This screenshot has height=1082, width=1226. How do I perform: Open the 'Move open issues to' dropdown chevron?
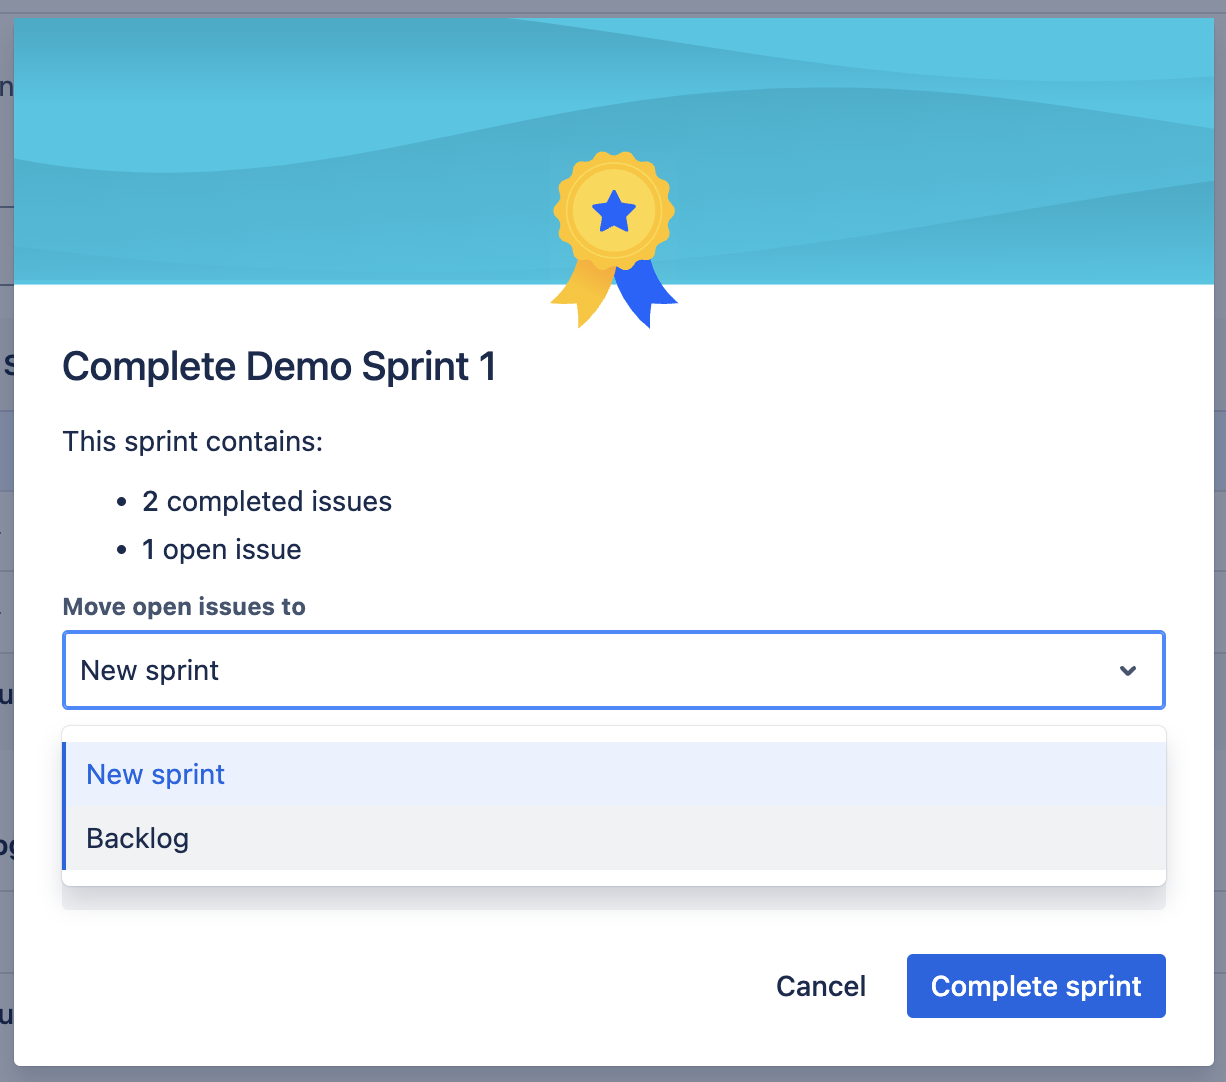[1128, 670]
